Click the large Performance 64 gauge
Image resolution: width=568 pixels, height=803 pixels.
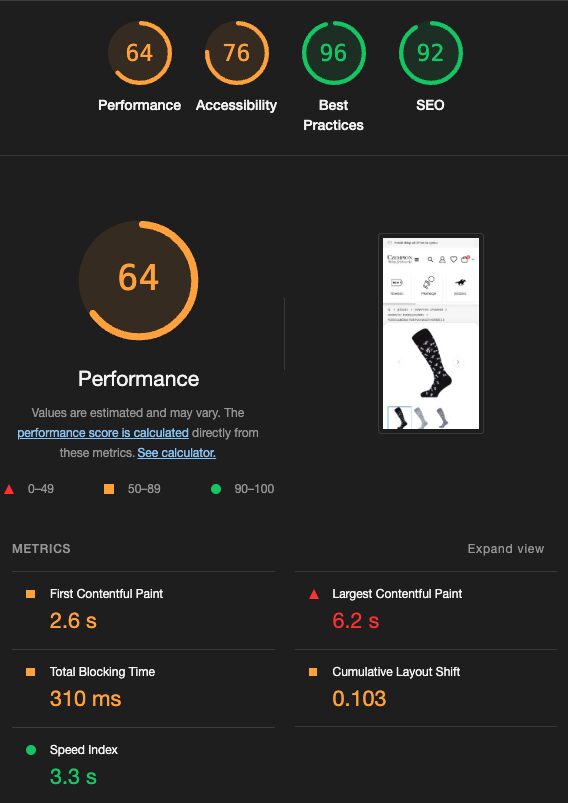[x=139, y=280]
